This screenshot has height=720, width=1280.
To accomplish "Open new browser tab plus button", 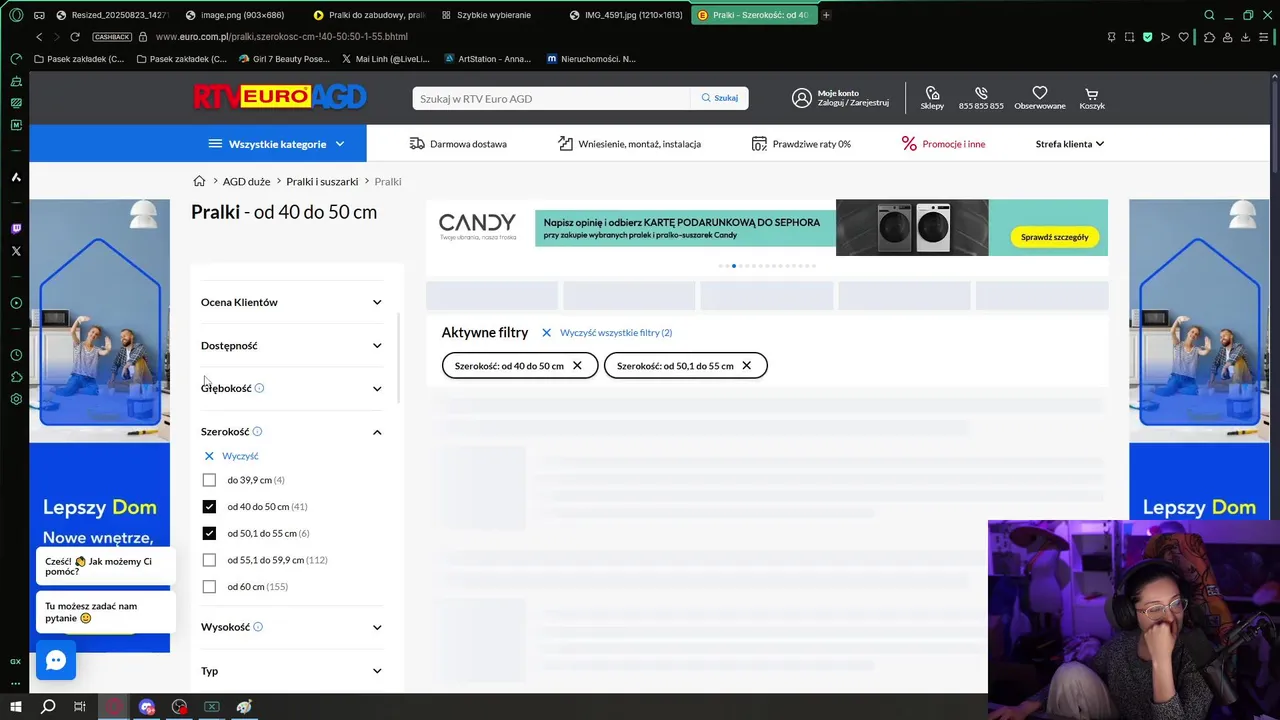I will pyautogui.click(x=826, y=15).
